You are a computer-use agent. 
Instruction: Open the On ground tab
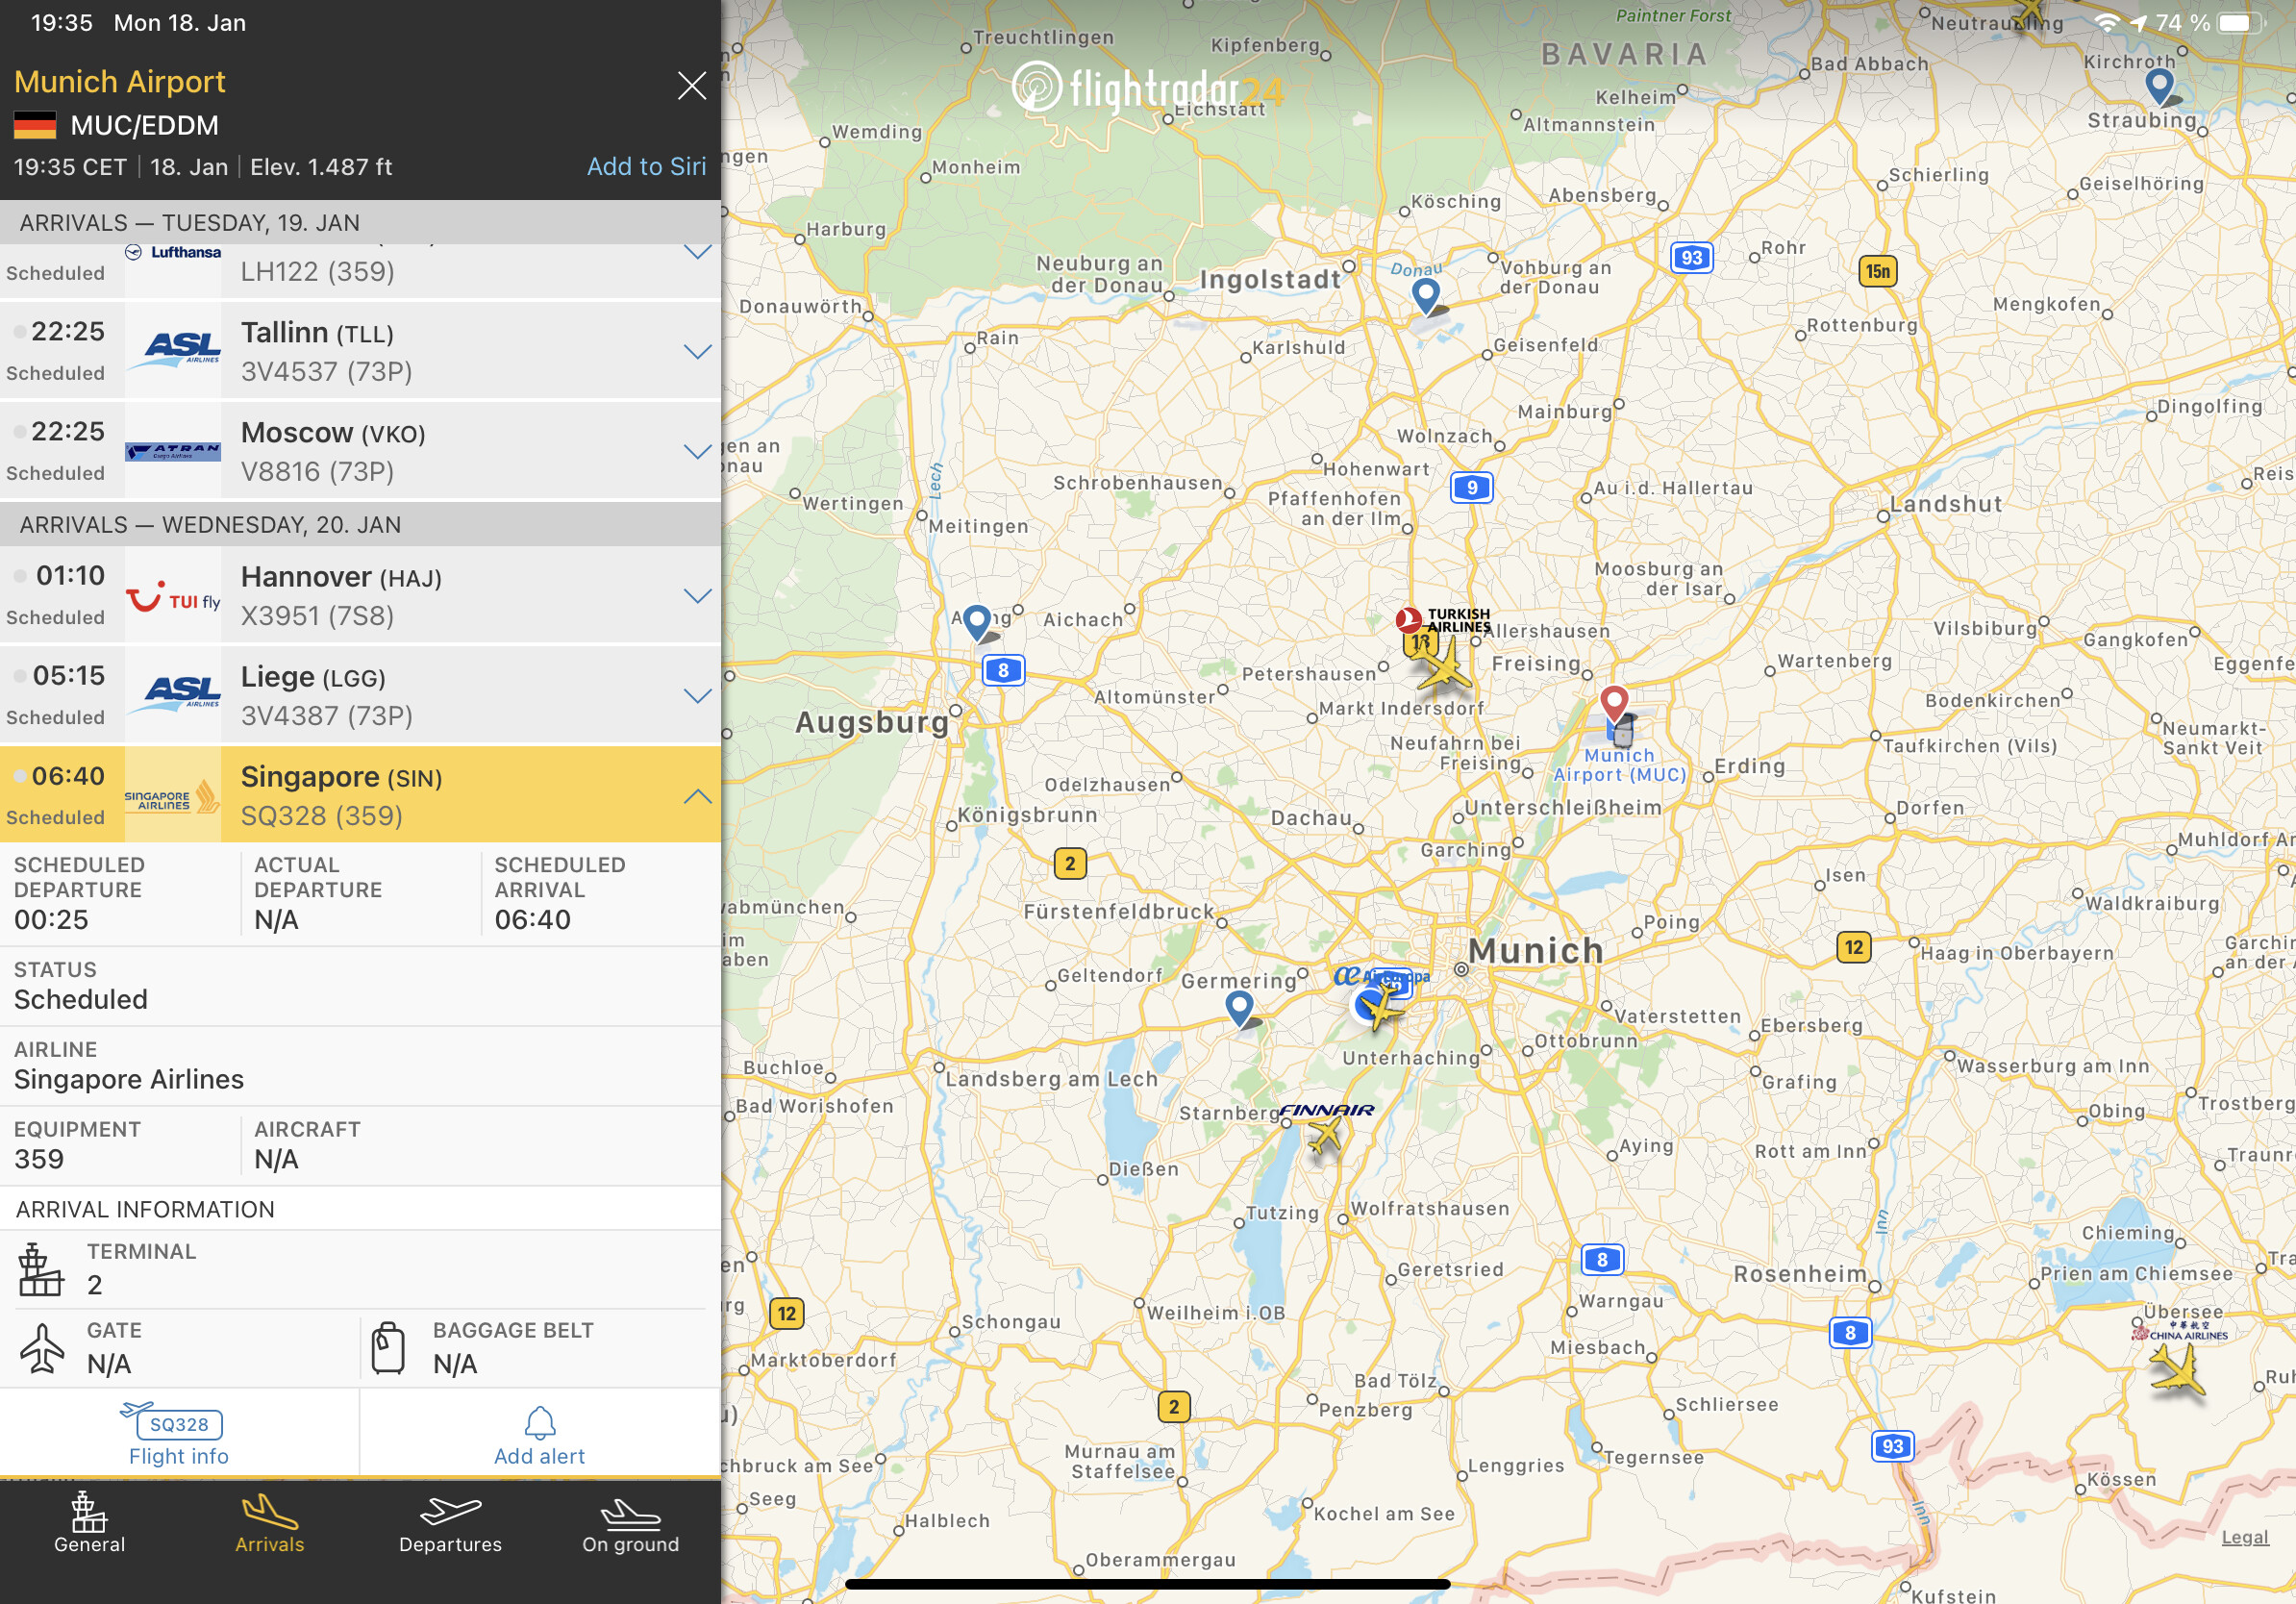[630, 1526]
